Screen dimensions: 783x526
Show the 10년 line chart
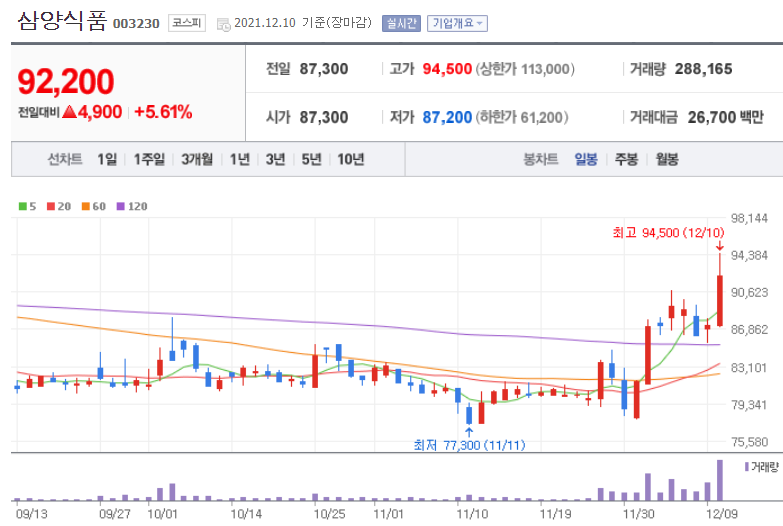[x=351, y=159]
